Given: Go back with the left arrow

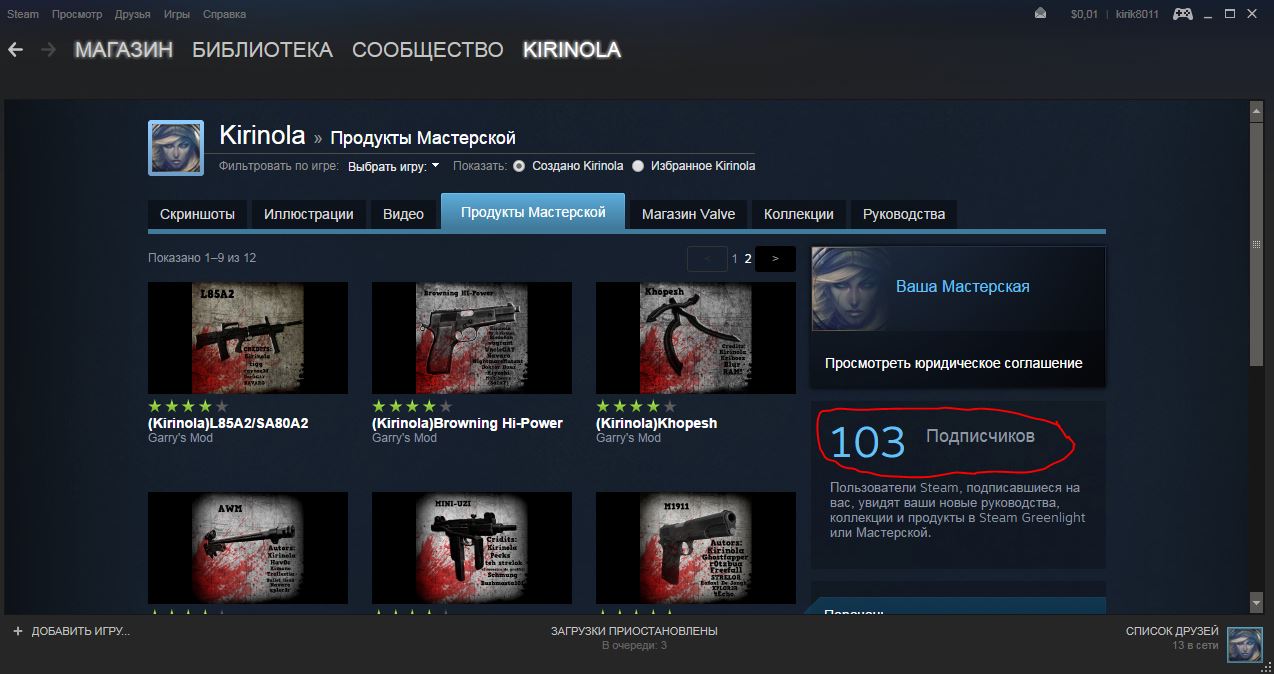Looking at the screenshot, I should coord(15,49).
